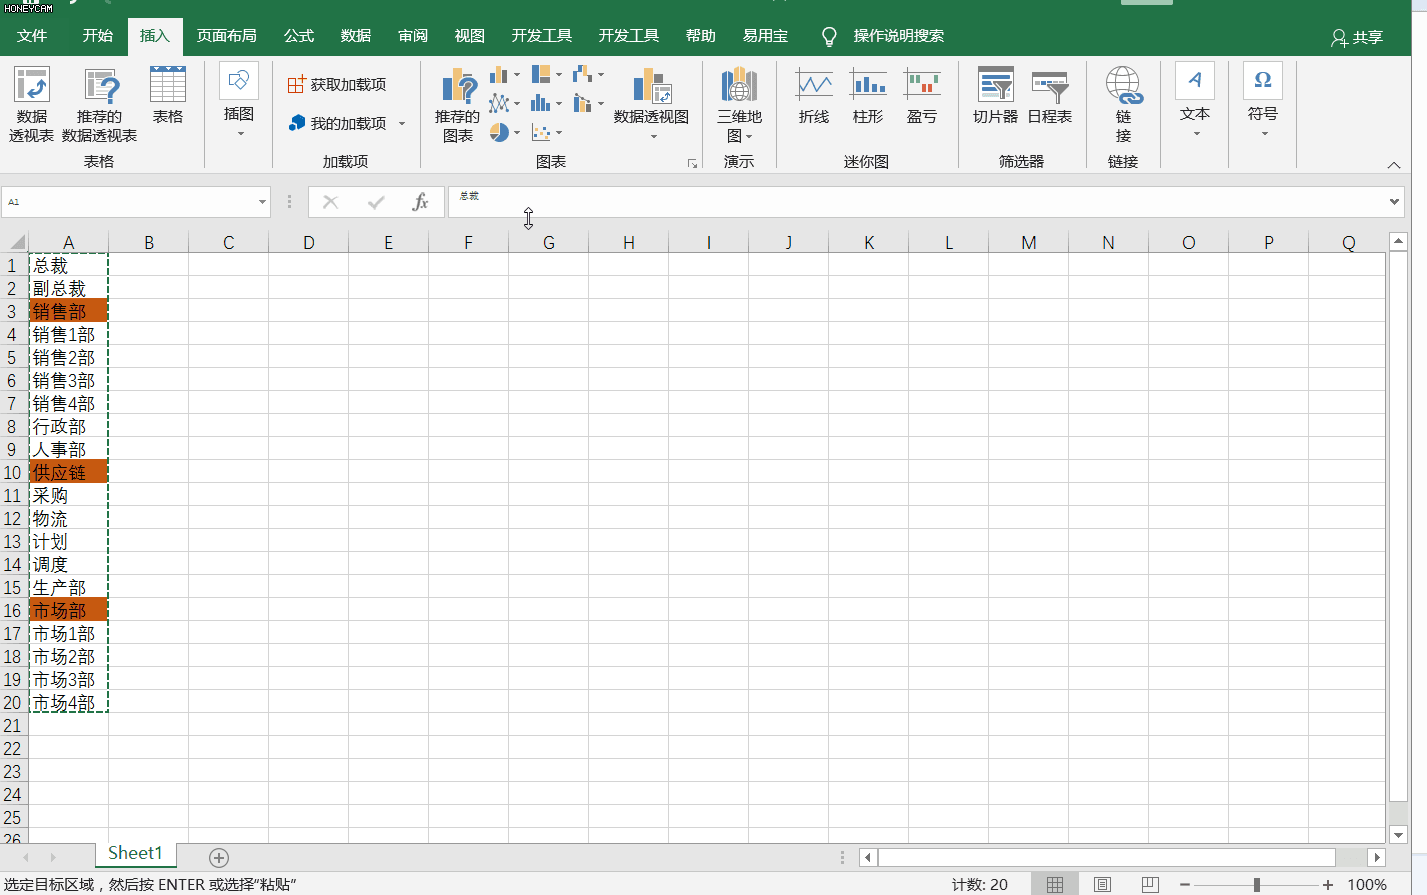
Task: Expand the 数据透视图 dropdown arrow
Action: [x=654, y=137]
